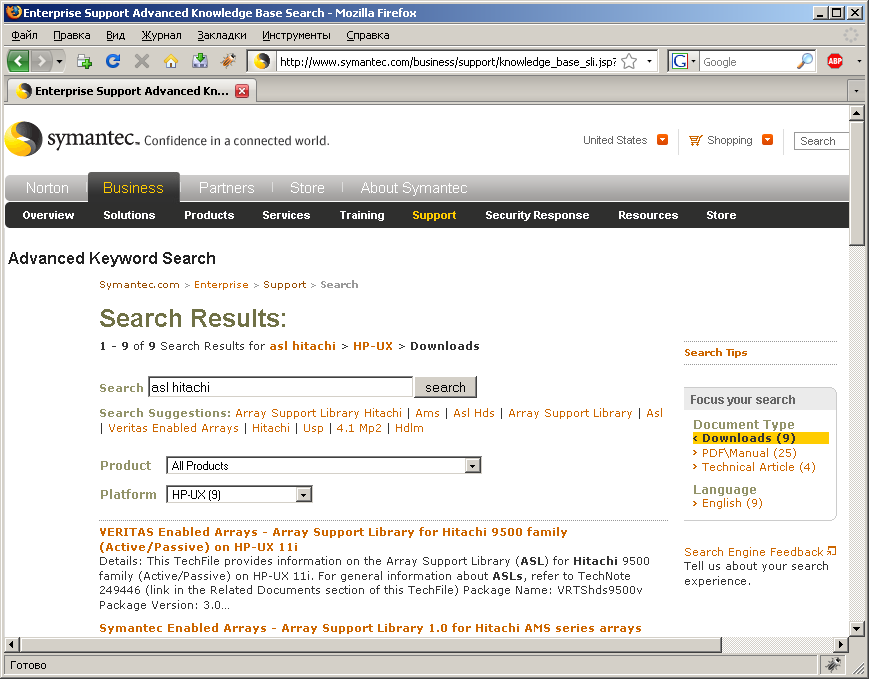
Task: Open the About Symantec tab
Action: pos(413,188)
